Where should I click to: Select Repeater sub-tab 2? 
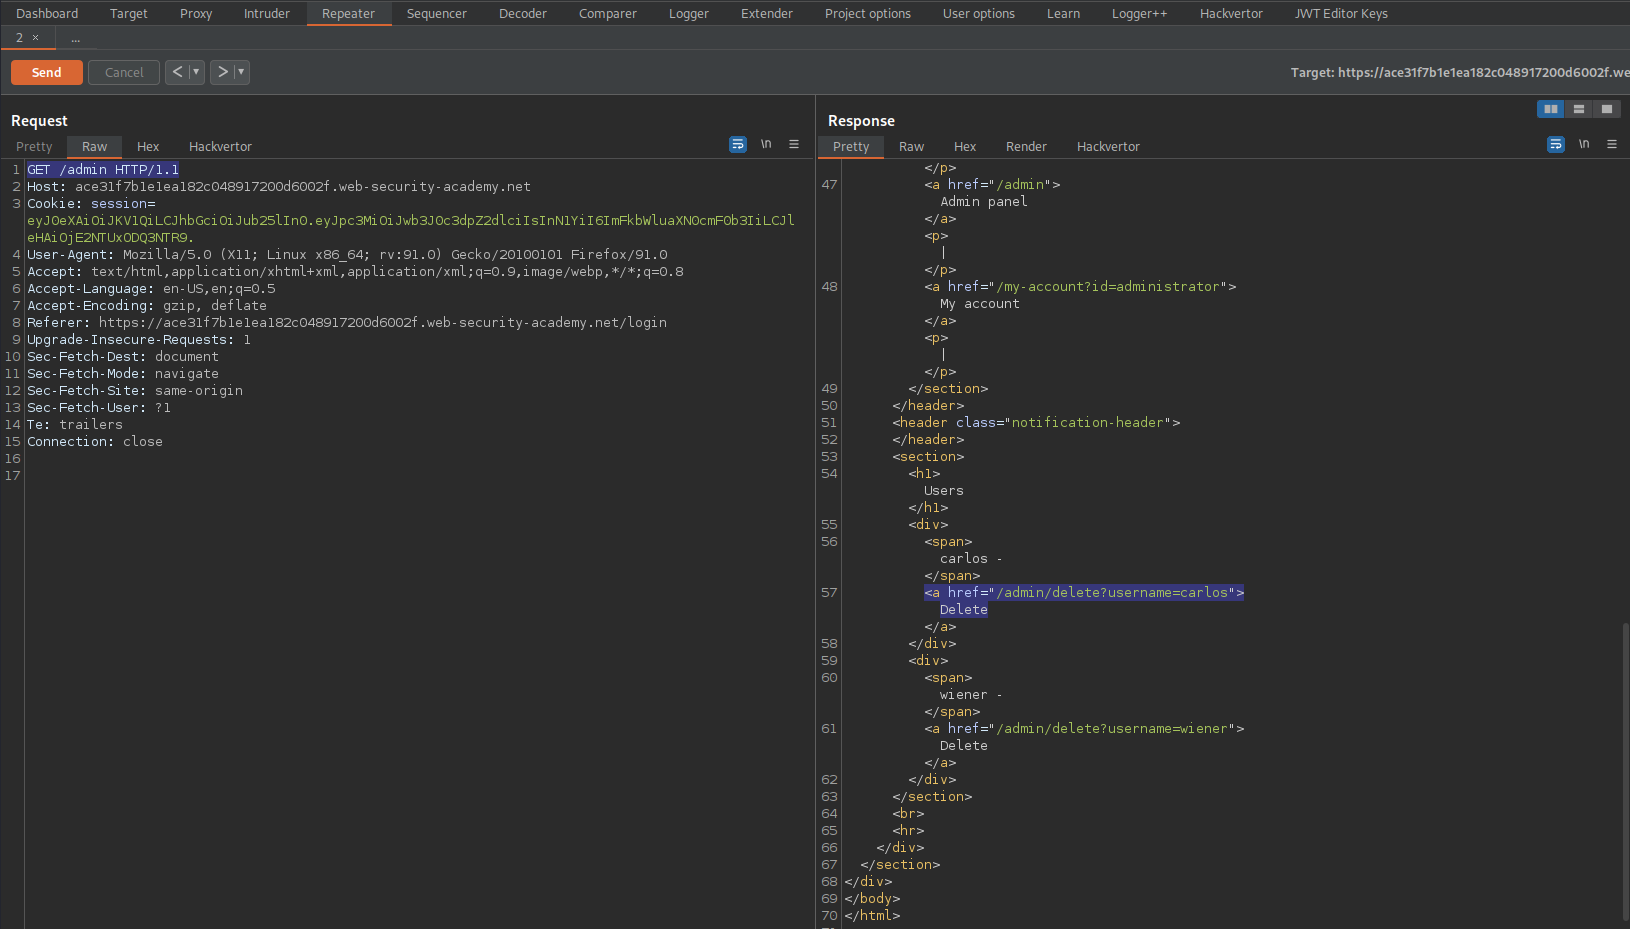coord(19,38)
